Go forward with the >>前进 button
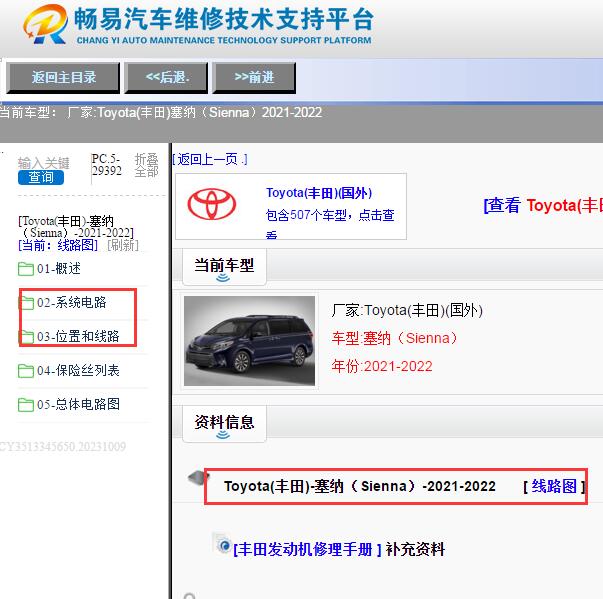The height and width of the screenshot is (599, 603). pos(254,78)
